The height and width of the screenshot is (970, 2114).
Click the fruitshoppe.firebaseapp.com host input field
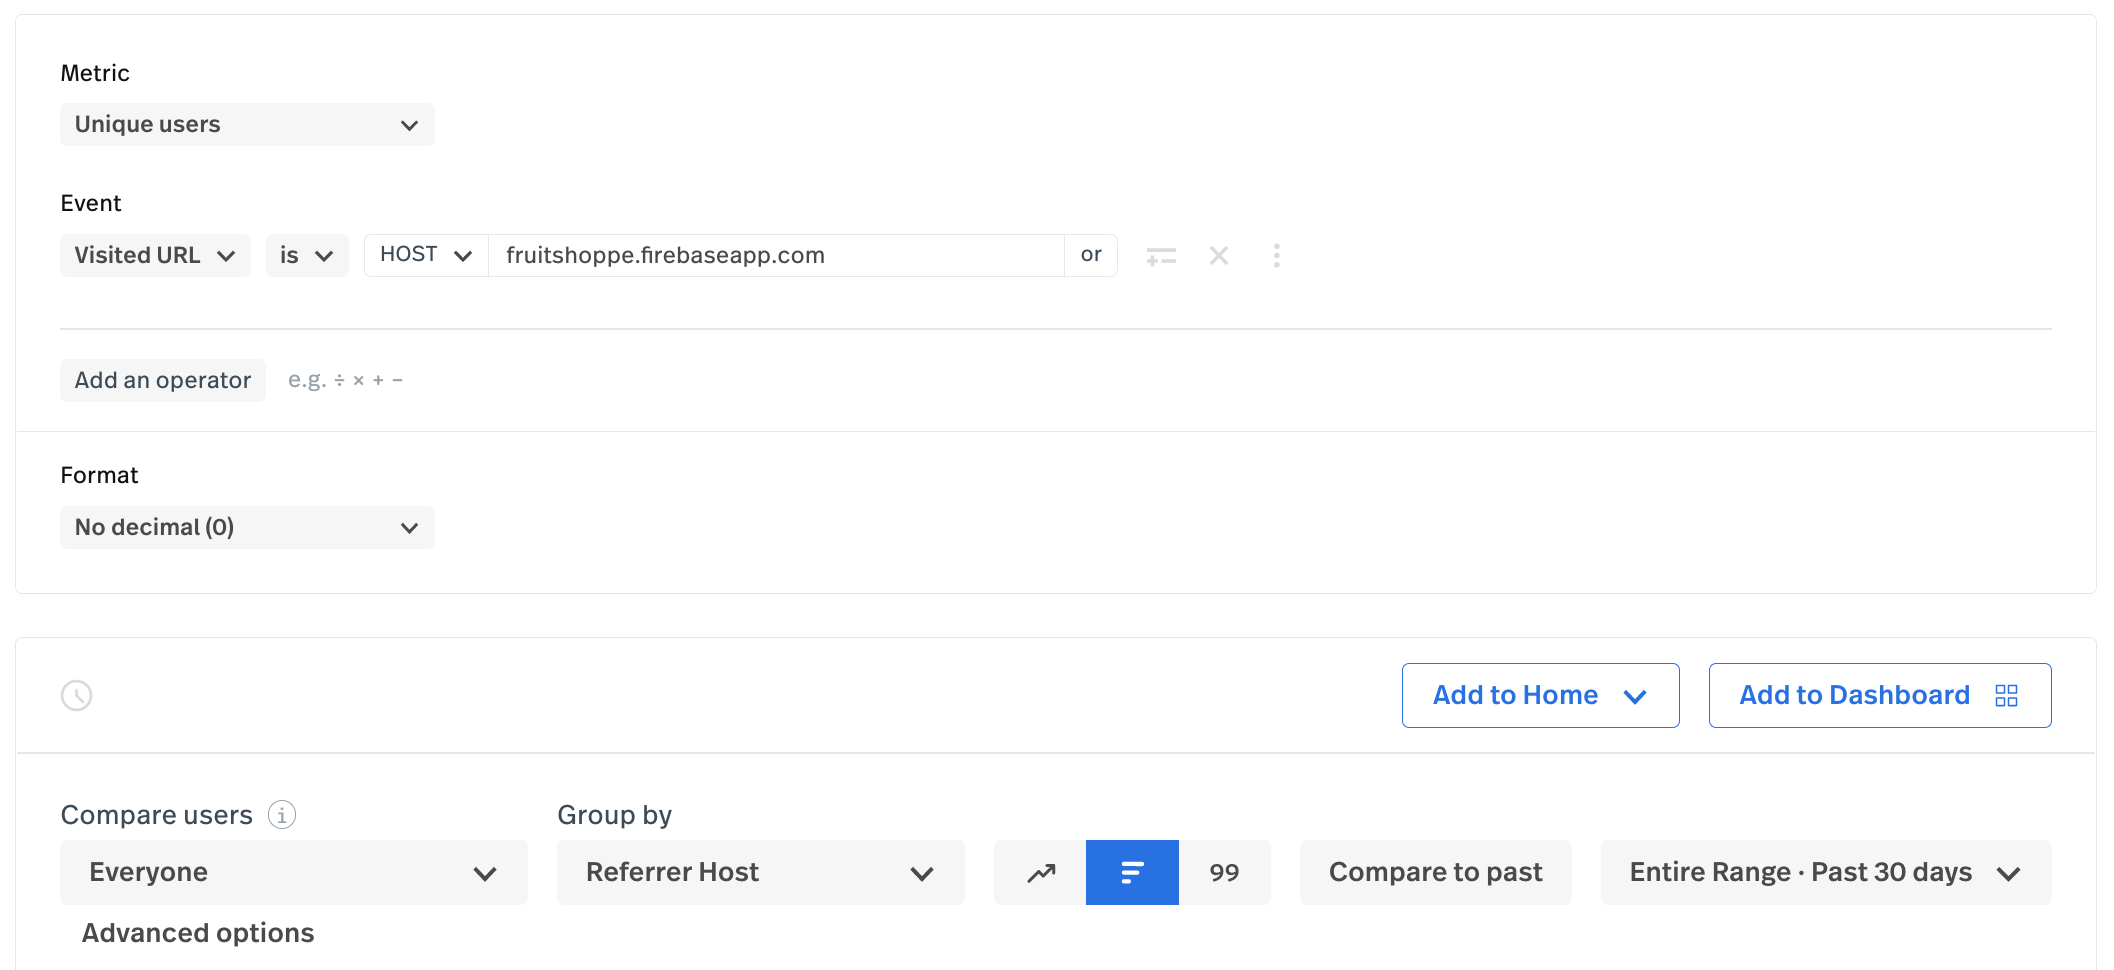click(x=775, y=256)
